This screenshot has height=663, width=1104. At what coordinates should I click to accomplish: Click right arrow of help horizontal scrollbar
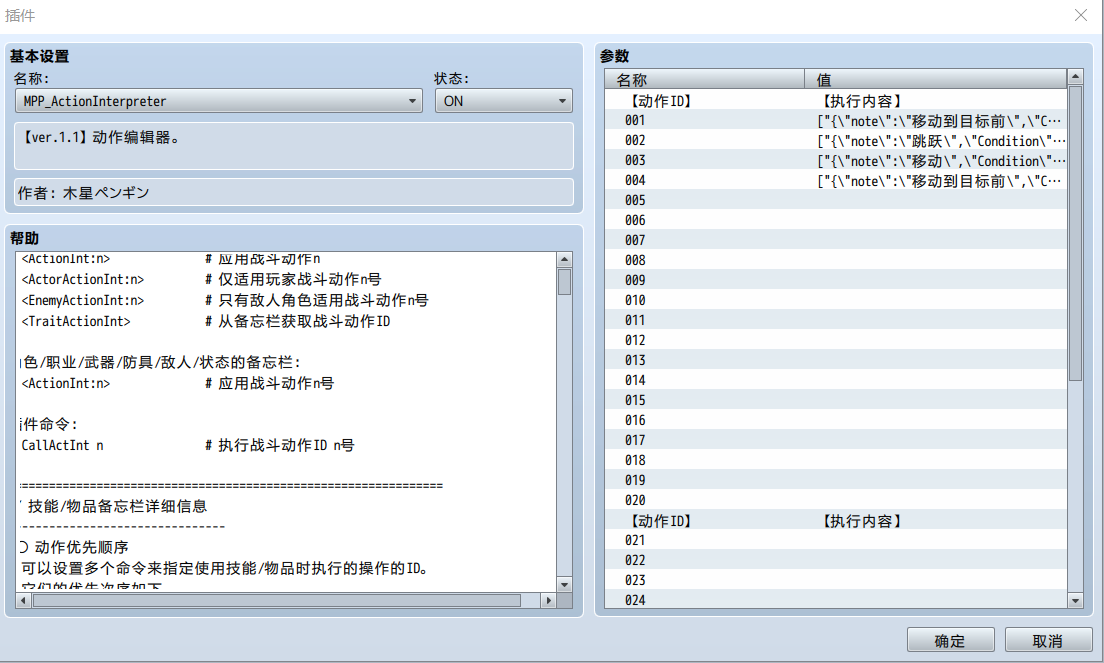pyautogui.click(x=549, y=600)
